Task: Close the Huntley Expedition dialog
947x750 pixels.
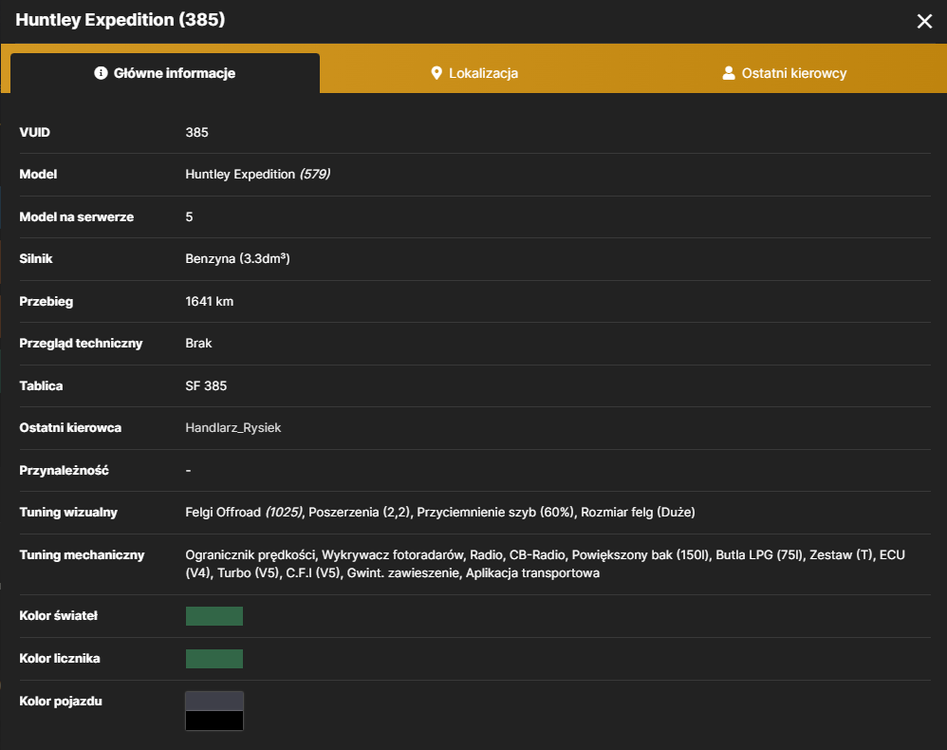Action: 924,21
